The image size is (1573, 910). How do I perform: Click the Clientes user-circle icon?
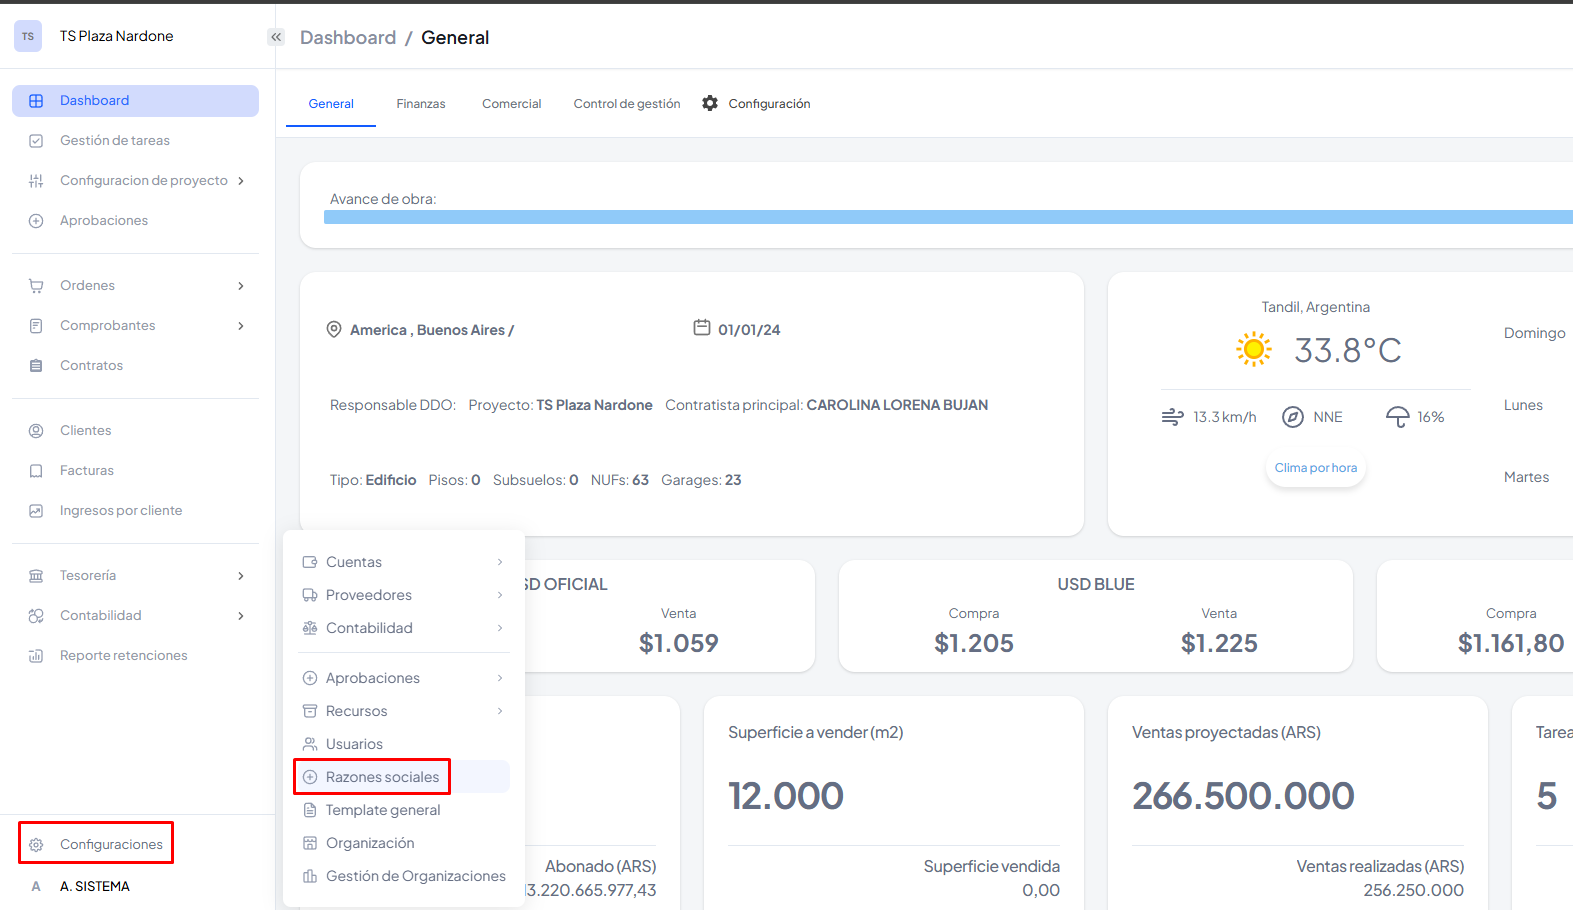click(36, 431)
